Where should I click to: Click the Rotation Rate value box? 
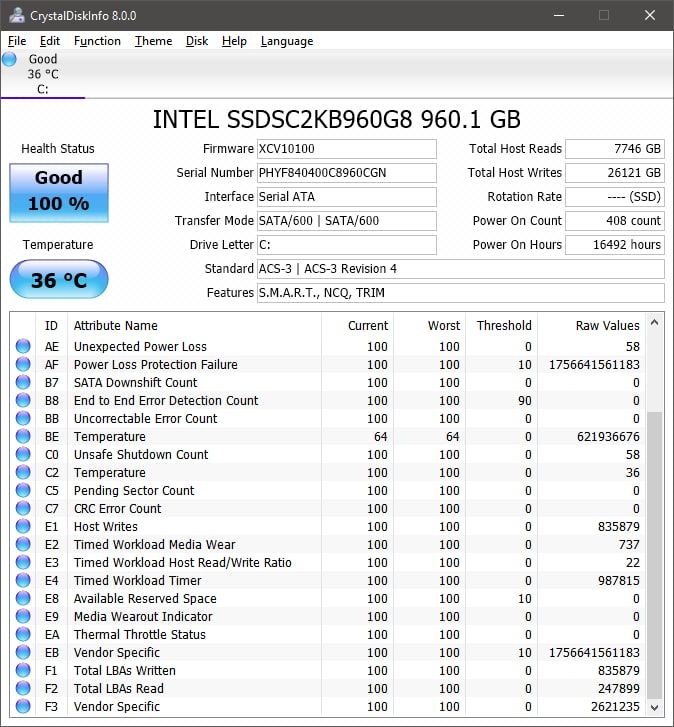tap(615, 197)
